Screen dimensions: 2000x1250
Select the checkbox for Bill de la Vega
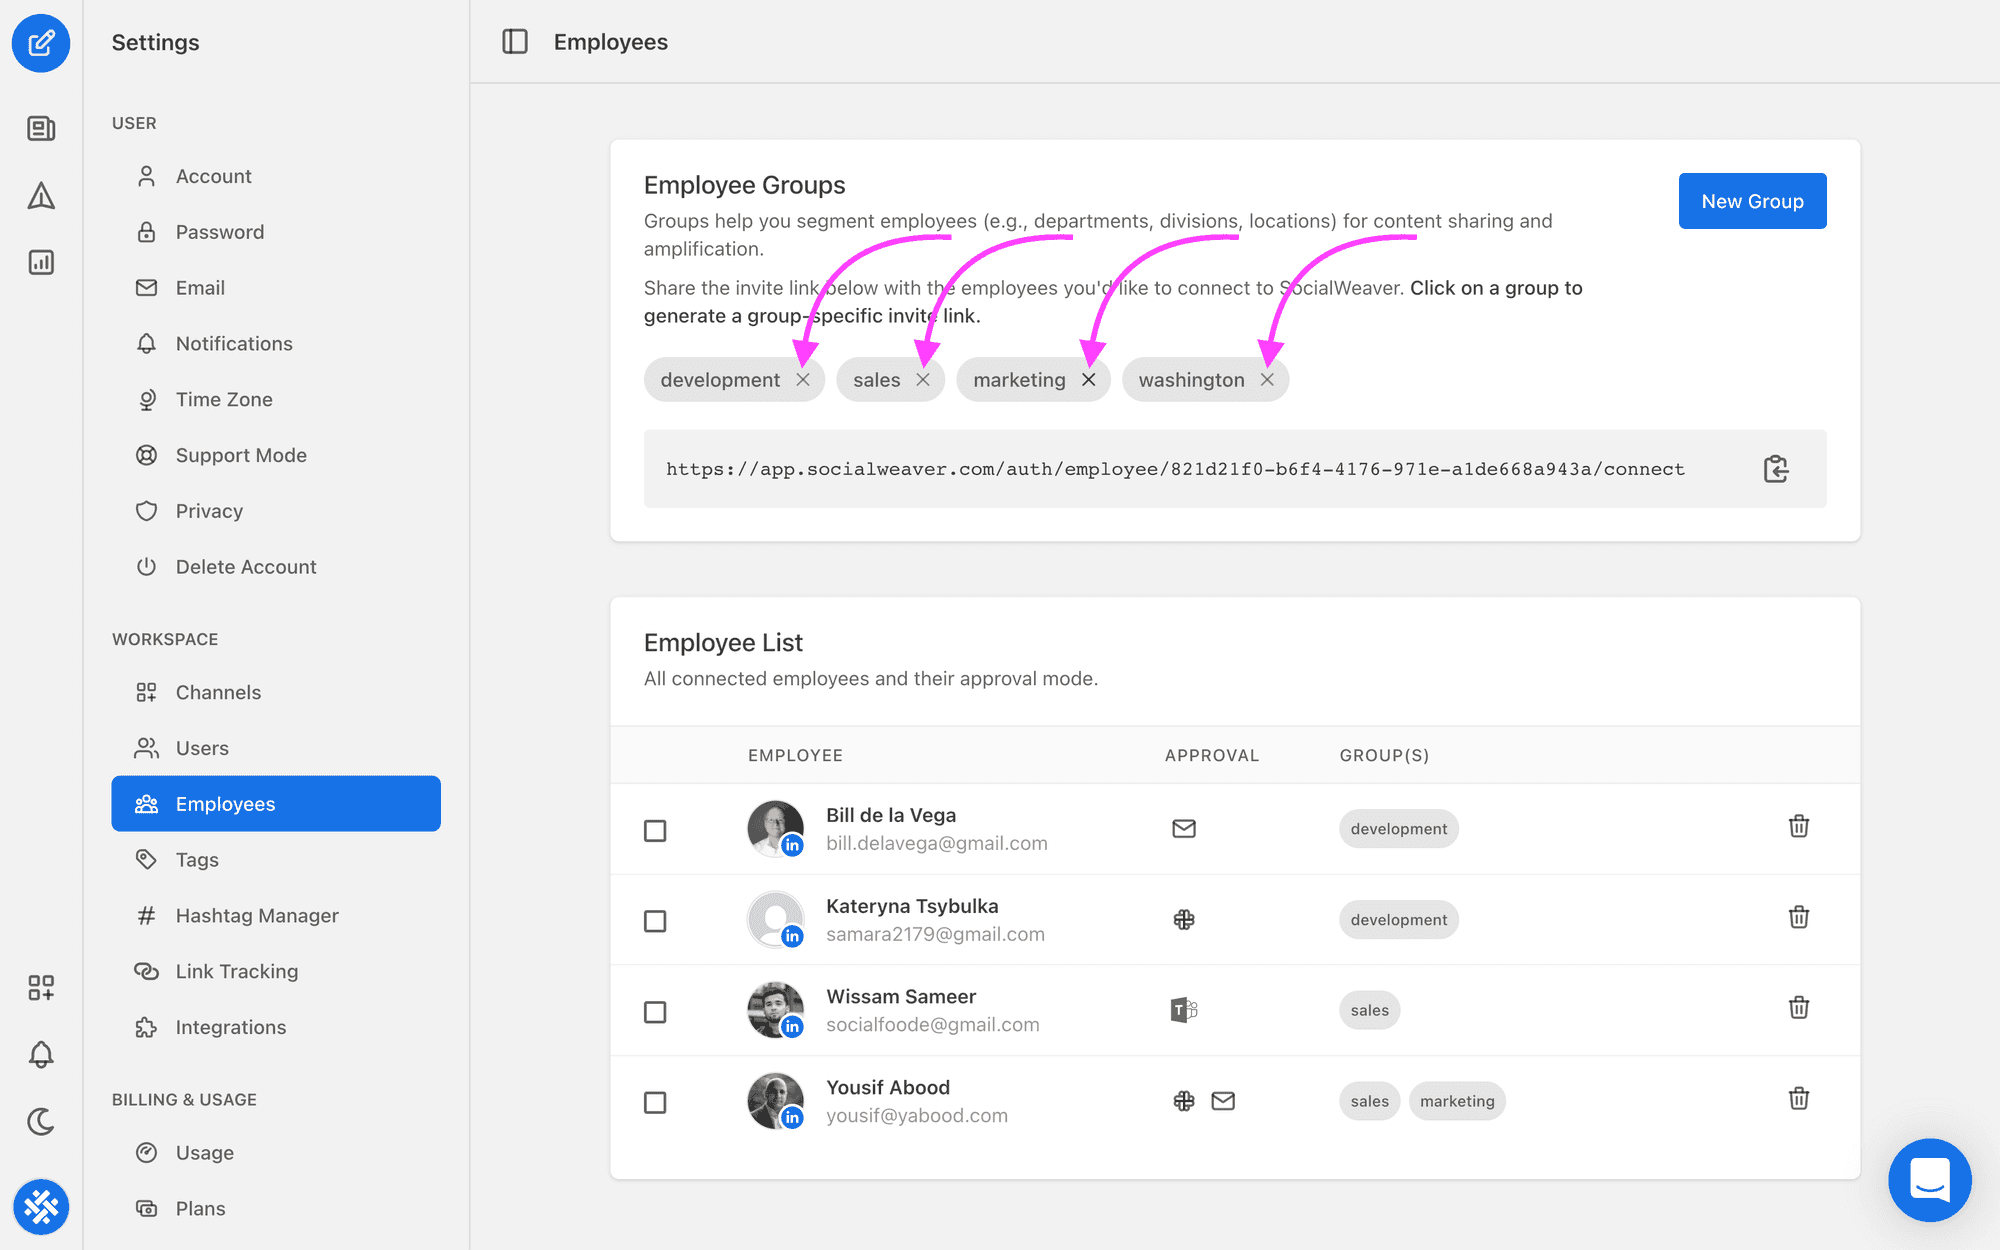(655, 831)
